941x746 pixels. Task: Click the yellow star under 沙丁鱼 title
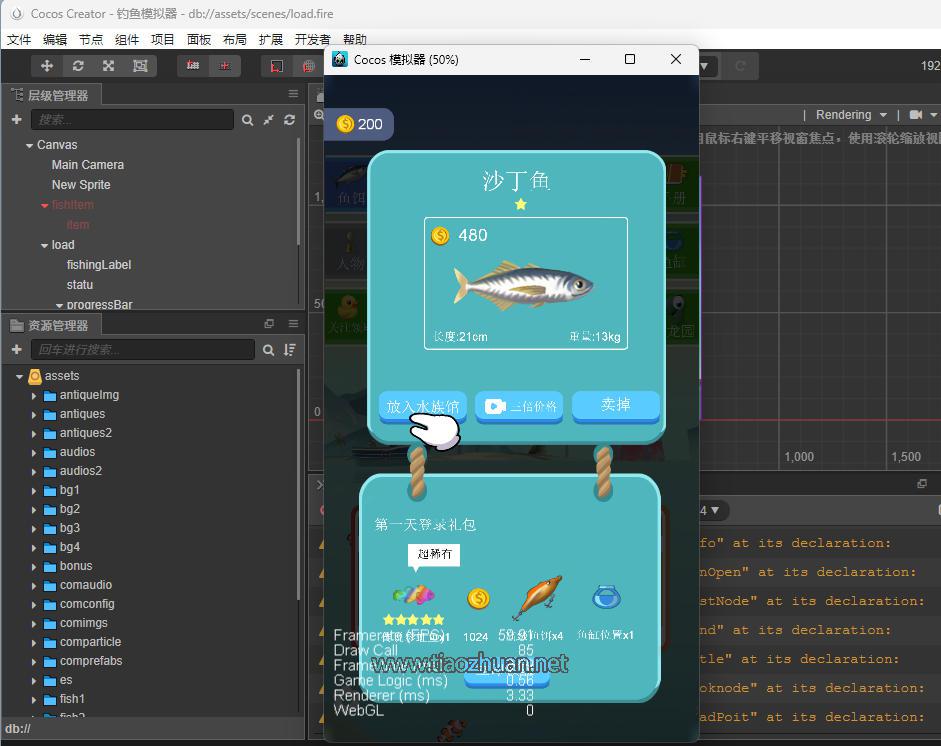(x=521, y=204)
